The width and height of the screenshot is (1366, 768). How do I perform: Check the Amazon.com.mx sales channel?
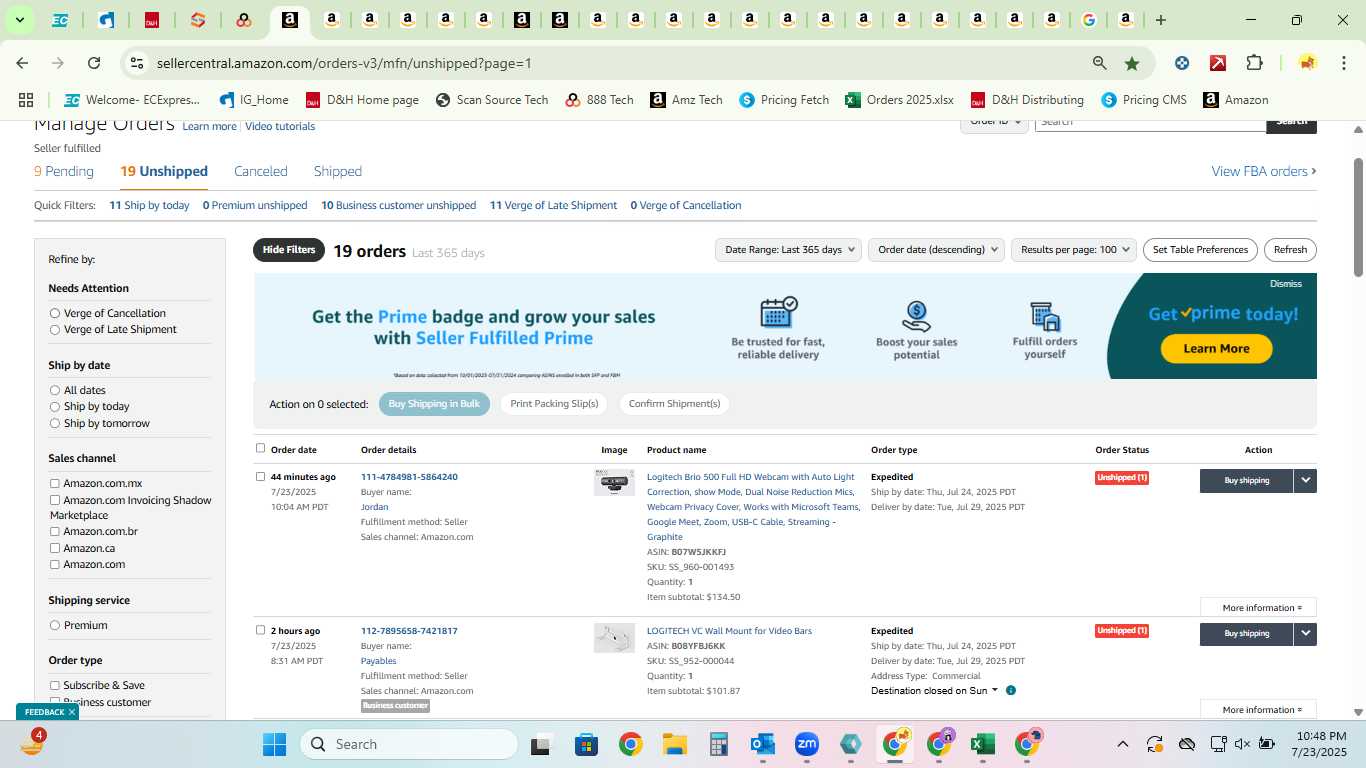click(x=55, y=483)
